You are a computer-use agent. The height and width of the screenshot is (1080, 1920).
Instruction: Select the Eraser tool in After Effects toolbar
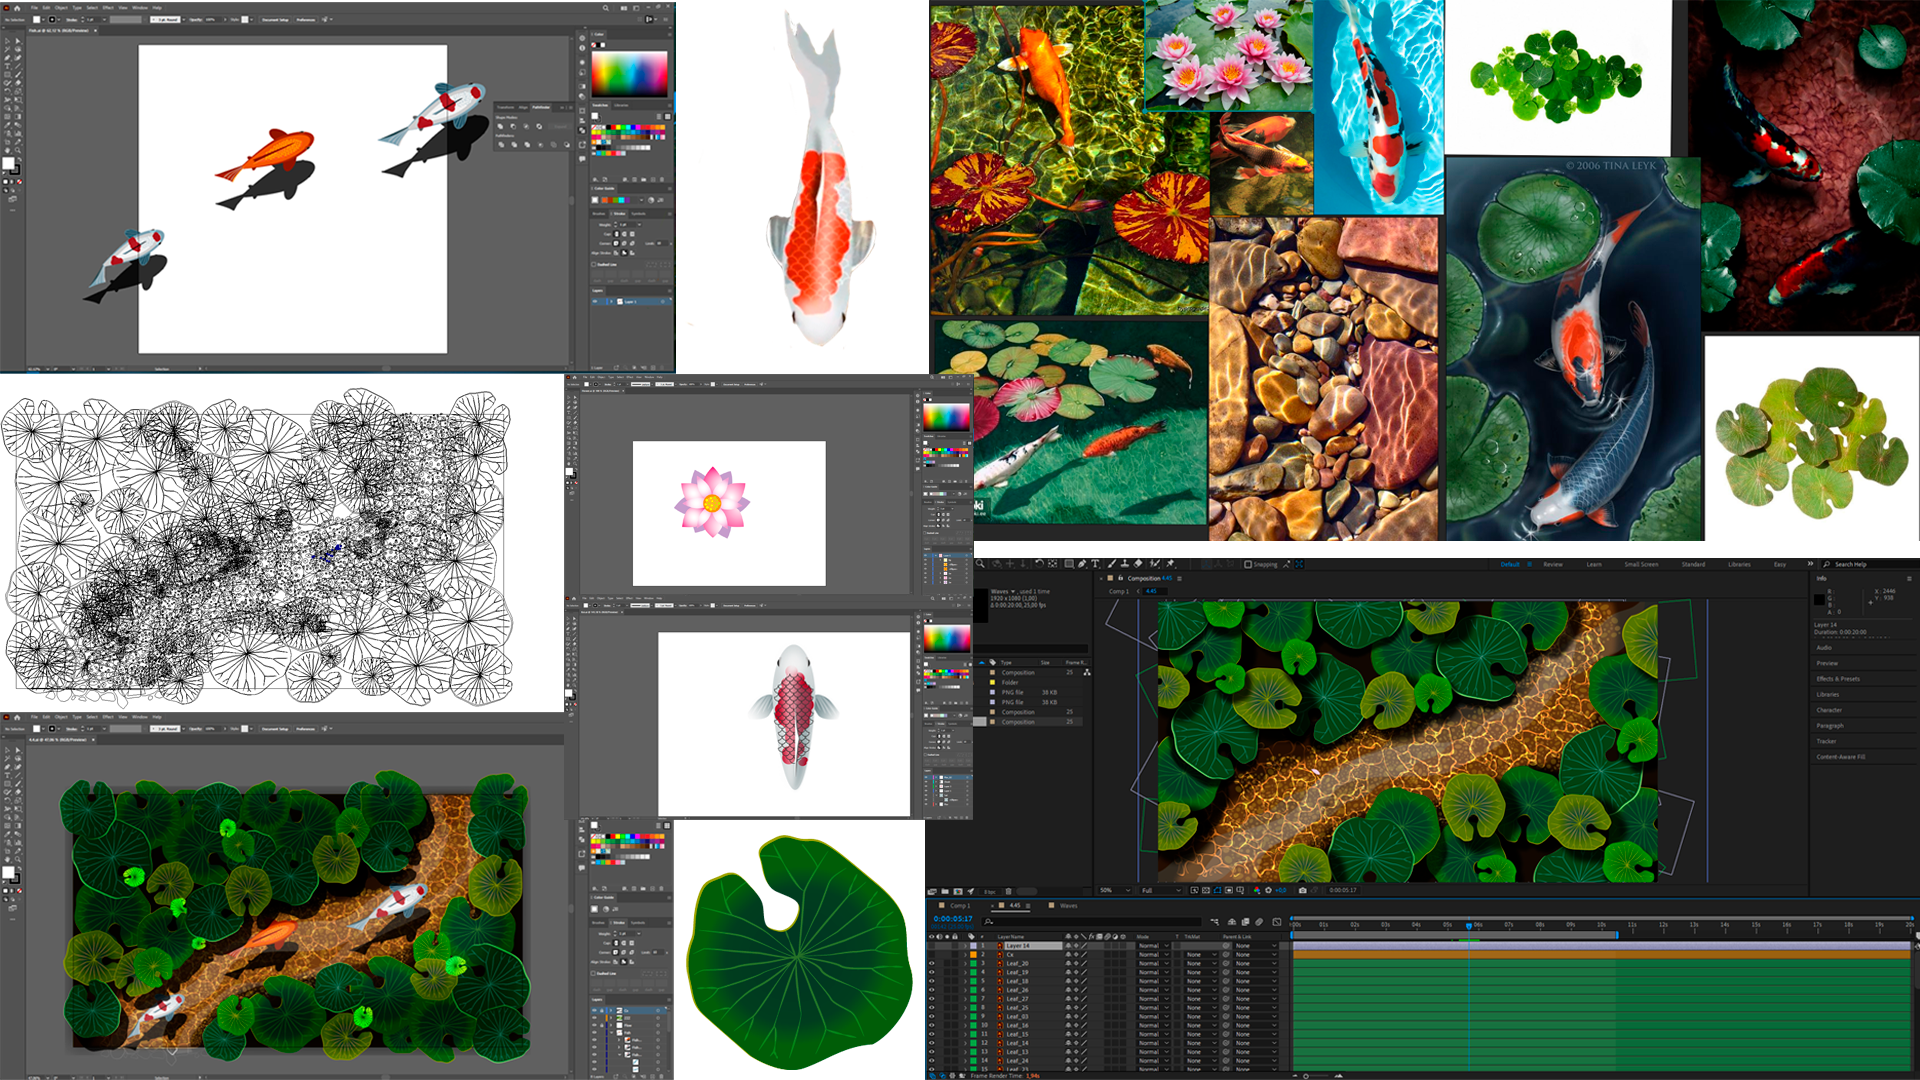tap(1138, 564)
